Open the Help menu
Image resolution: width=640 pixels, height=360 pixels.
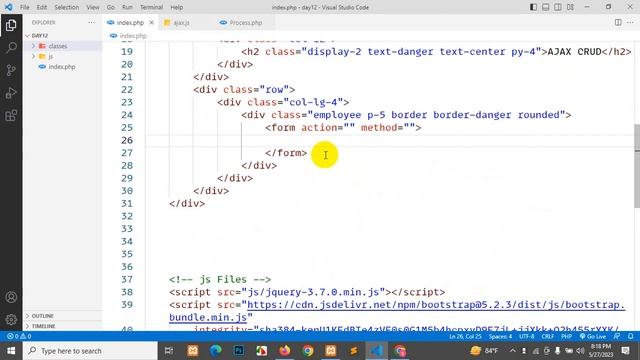[176, 7]
